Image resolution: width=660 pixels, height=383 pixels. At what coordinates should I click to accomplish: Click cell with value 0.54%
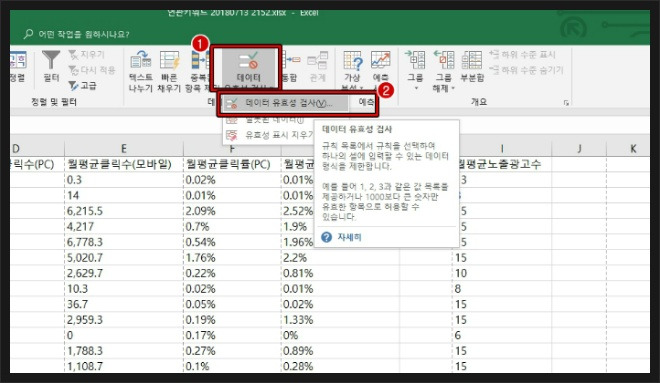coord(232,242)
